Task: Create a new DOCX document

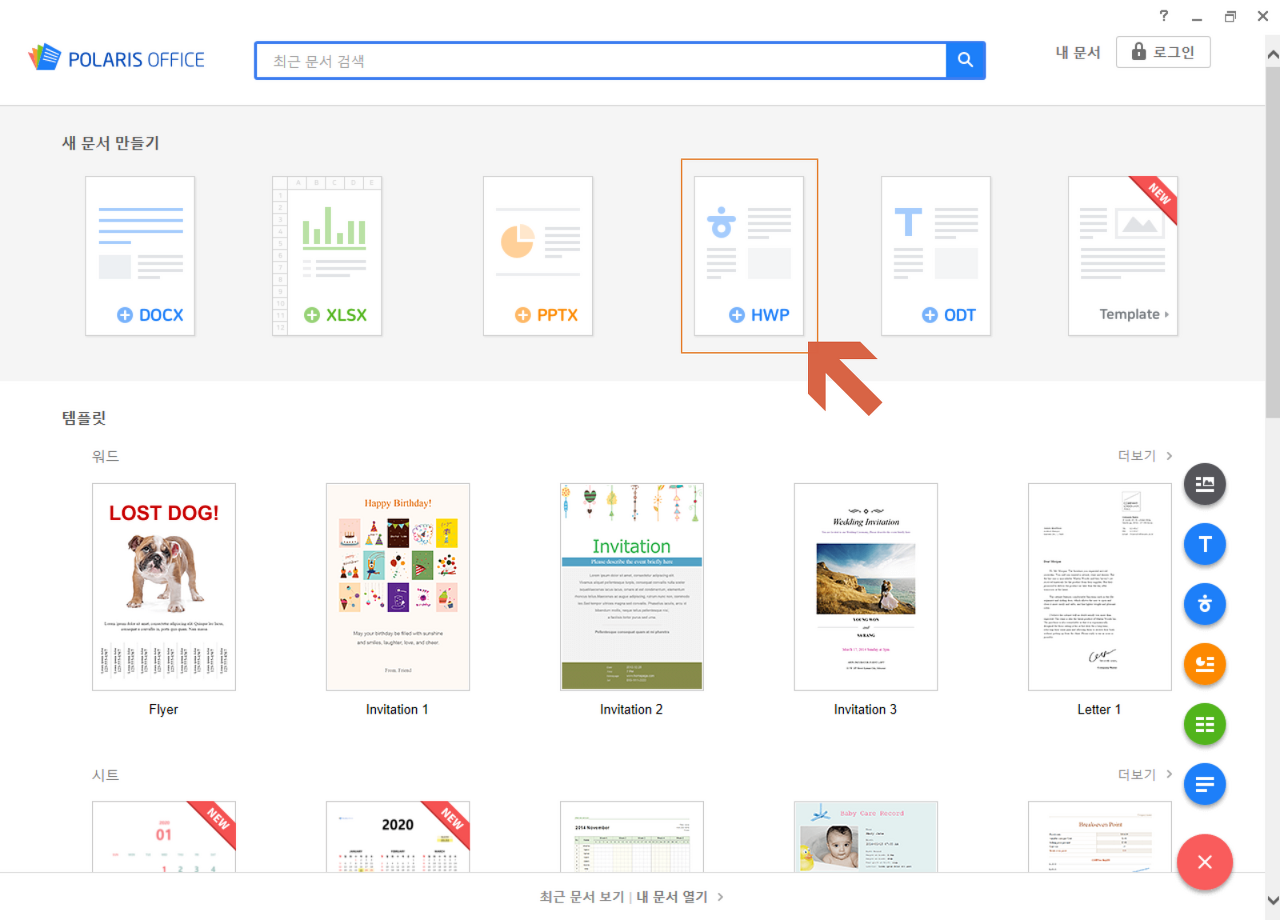Action: pos(140,256)
